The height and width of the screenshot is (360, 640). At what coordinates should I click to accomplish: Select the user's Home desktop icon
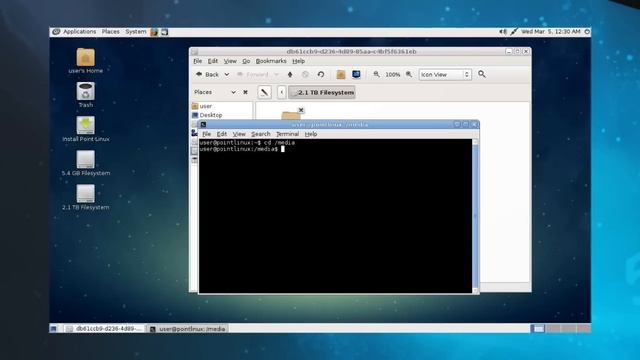pos(85,61)
